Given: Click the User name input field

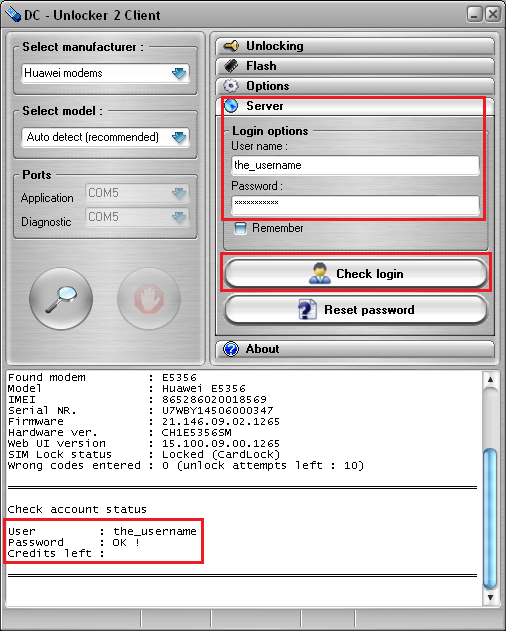Looking at the screenshot, I should pos(355,165).
